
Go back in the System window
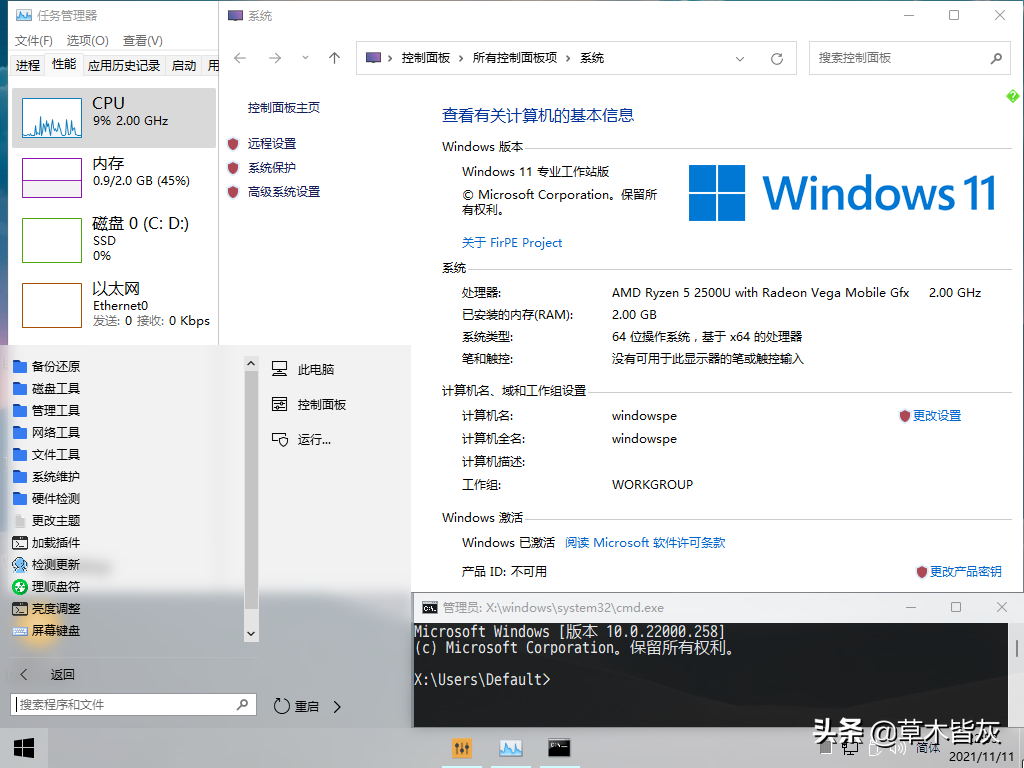(x=240, y=58)
